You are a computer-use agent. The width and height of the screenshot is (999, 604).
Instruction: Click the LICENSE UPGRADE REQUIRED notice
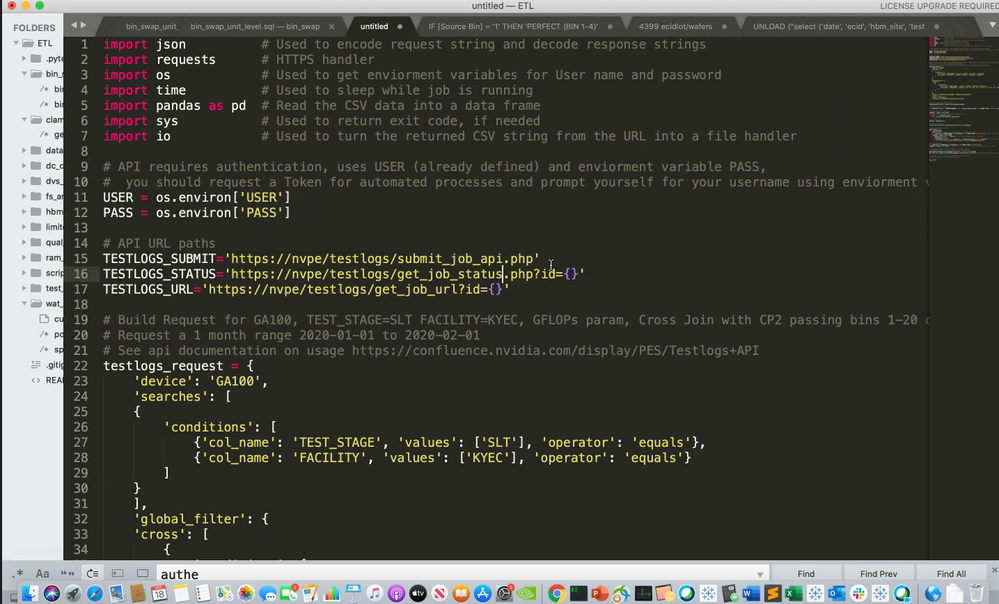click(x=938, y=6)
